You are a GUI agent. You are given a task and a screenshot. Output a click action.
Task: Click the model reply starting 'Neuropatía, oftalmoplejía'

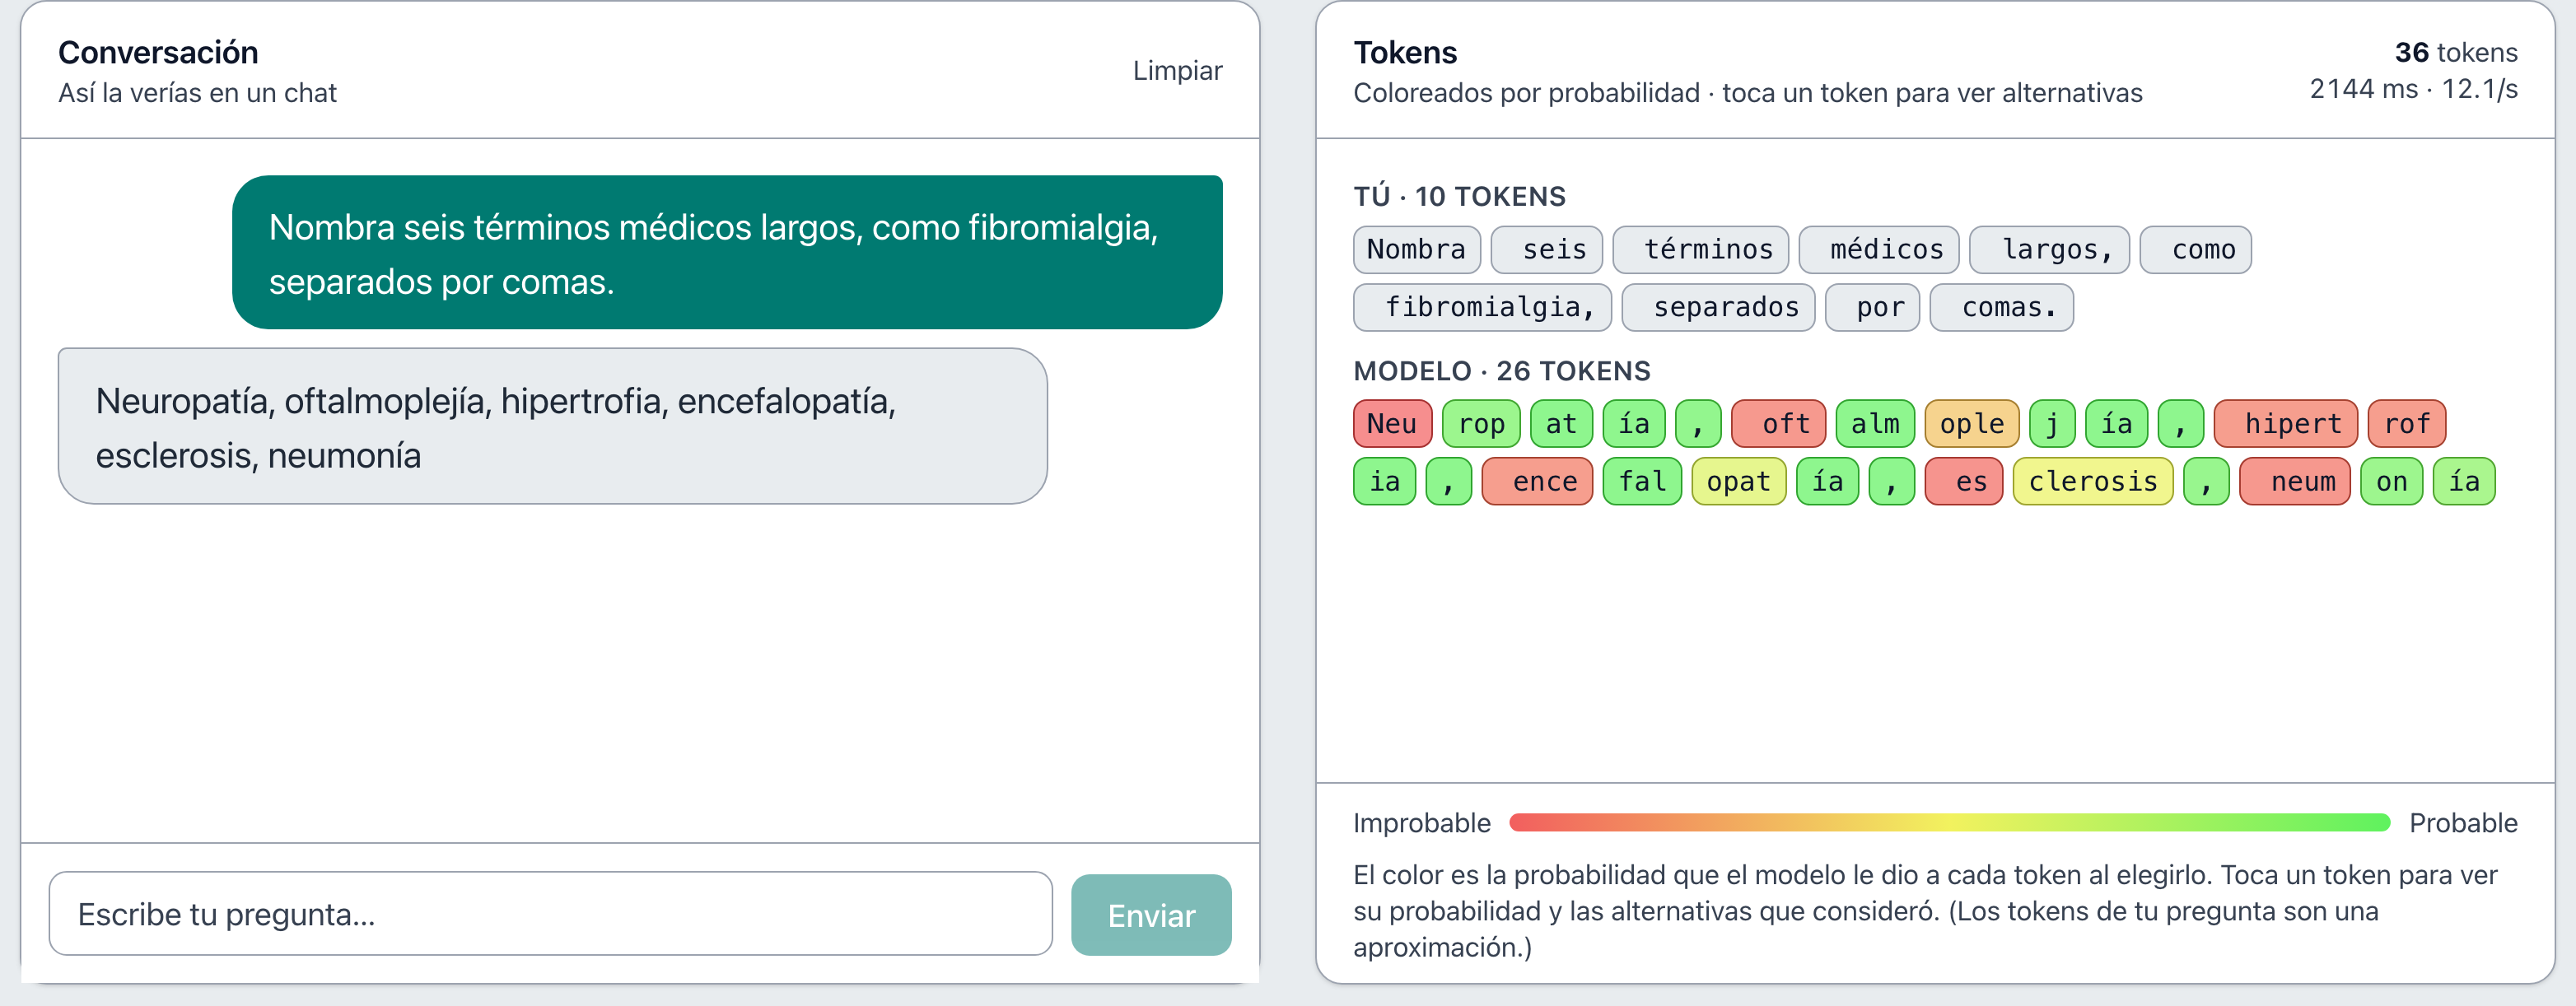552,427
